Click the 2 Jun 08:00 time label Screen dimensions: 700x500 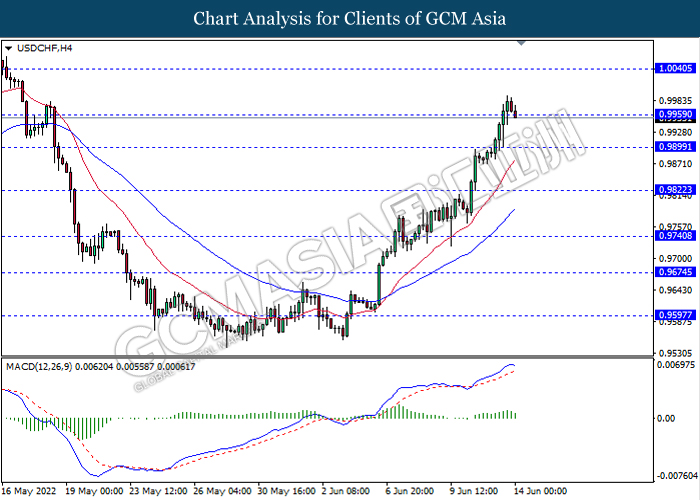tap(346, 491)
